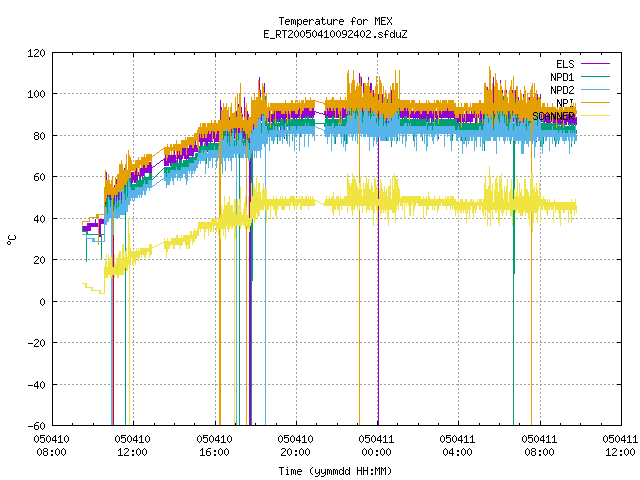Click the y-axis value 60
This screenshot has height=480, width=640.
click(39, 177)
